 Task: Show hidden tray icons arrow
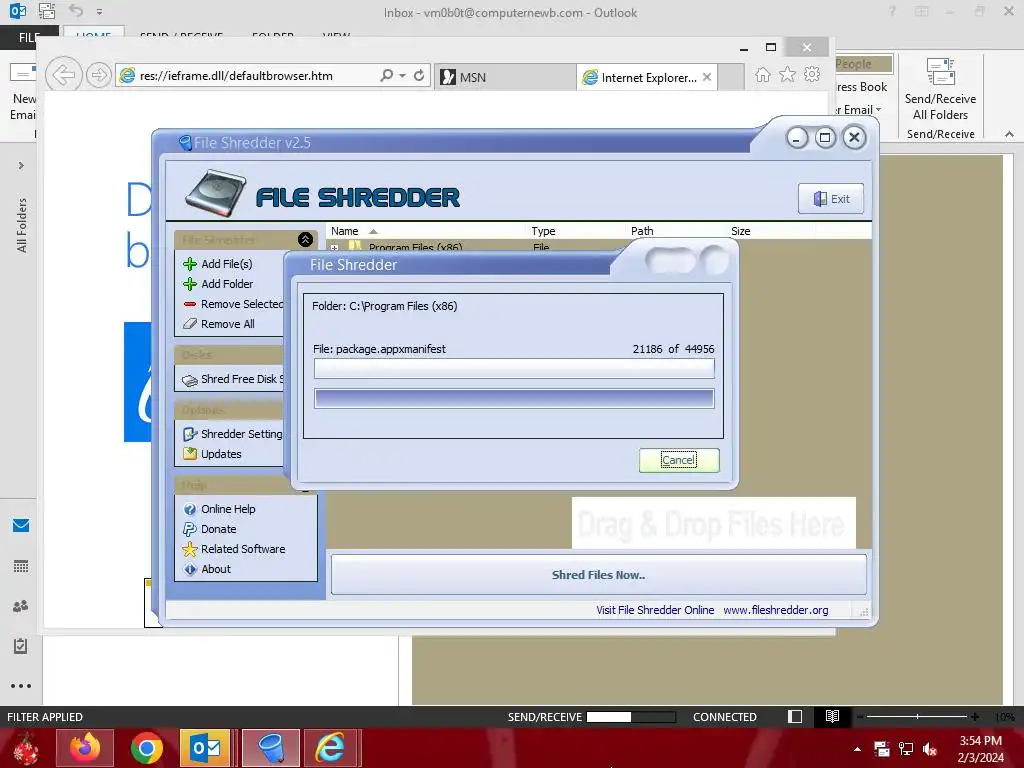[x=857, y=749]
